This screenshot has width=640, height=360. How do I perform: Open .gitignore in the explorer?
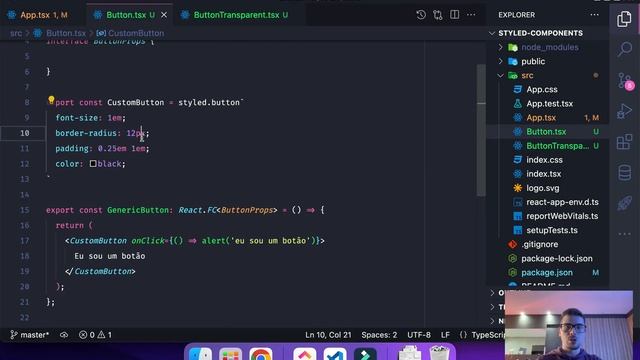click(x=539, y=244)
